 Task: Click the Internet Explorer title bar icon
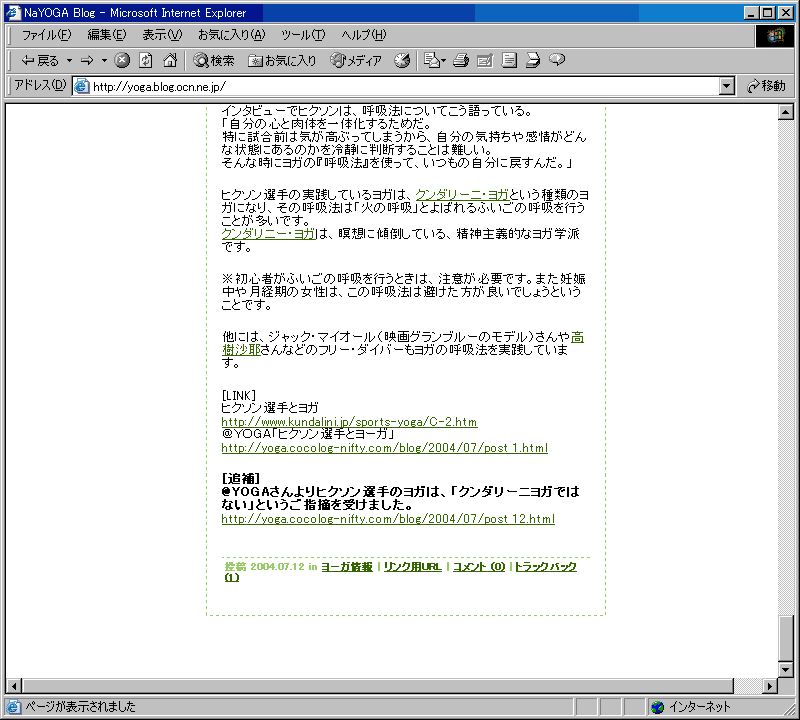(x=13, y=13)
